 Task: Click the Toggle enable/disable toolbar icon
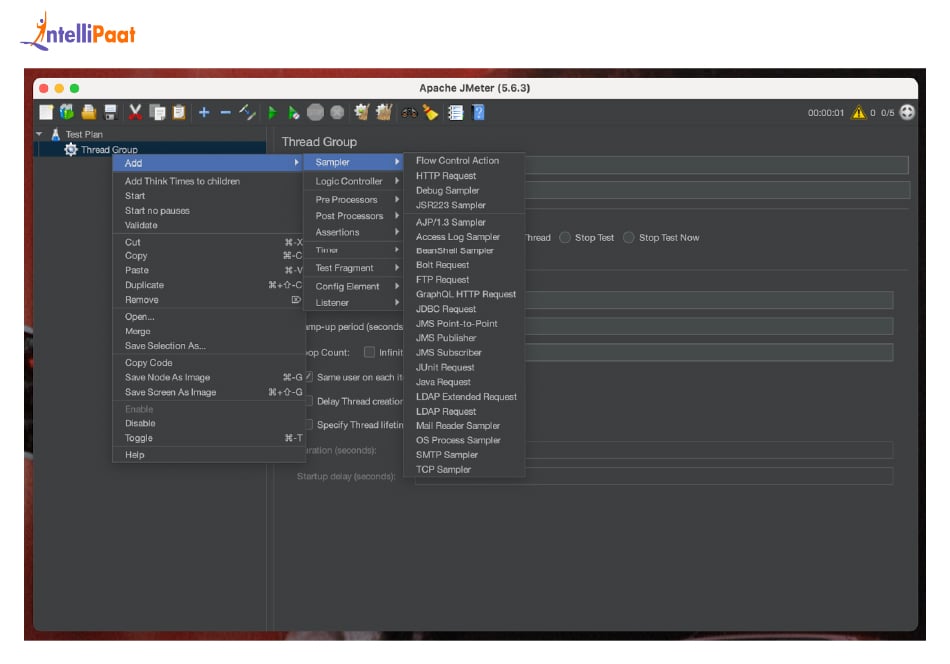(x=247, y=112)
